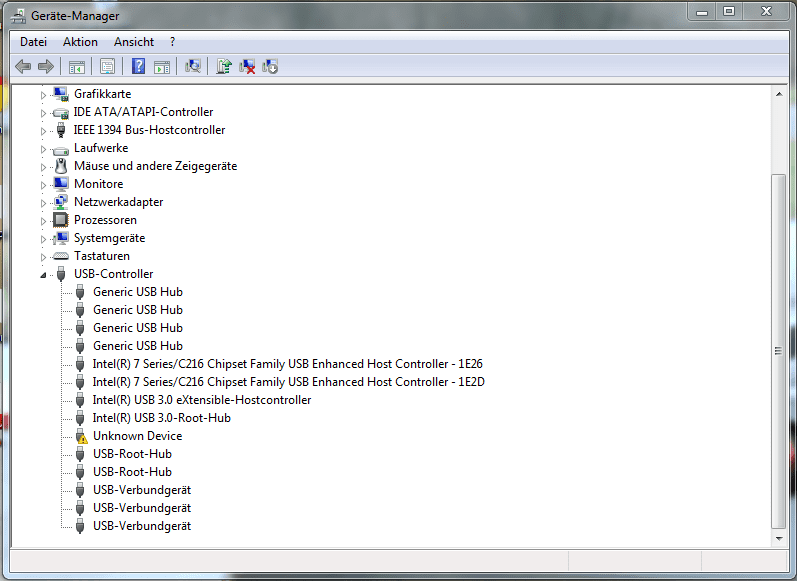Screen dimensions: 797x581
Task: Click the scroll up arrow
Action: (x=779, y=94)
